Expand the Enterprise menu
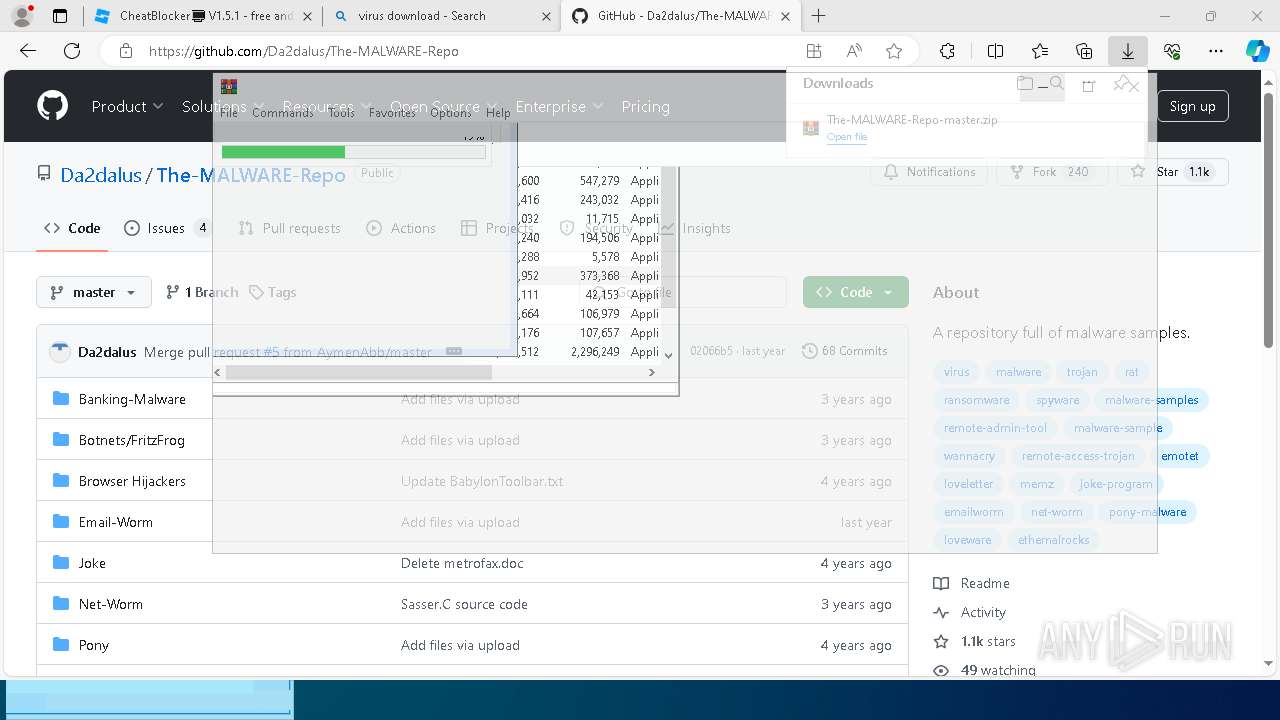This screenshot has height=720, width=1280. [559, 106]
